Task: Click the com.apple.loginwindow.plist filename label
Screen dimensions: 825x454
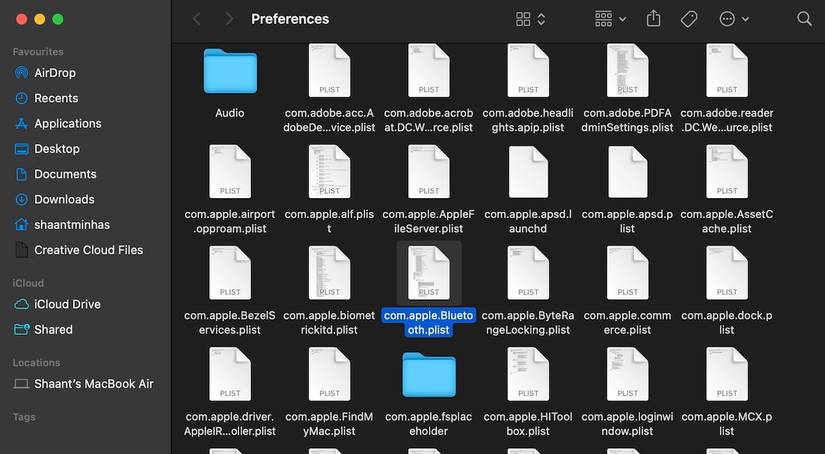Action: point(627,423)
